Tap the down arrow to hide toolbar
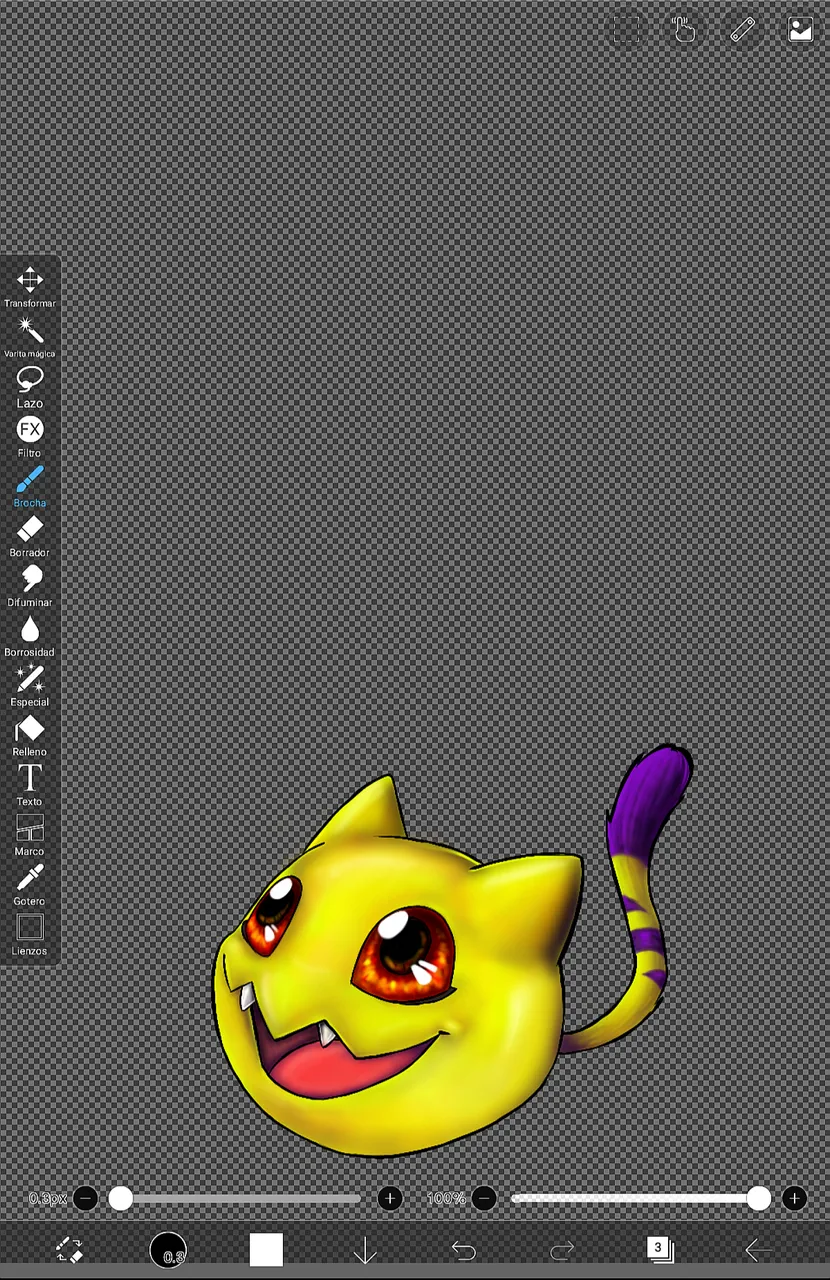 tap(365, 1250)
